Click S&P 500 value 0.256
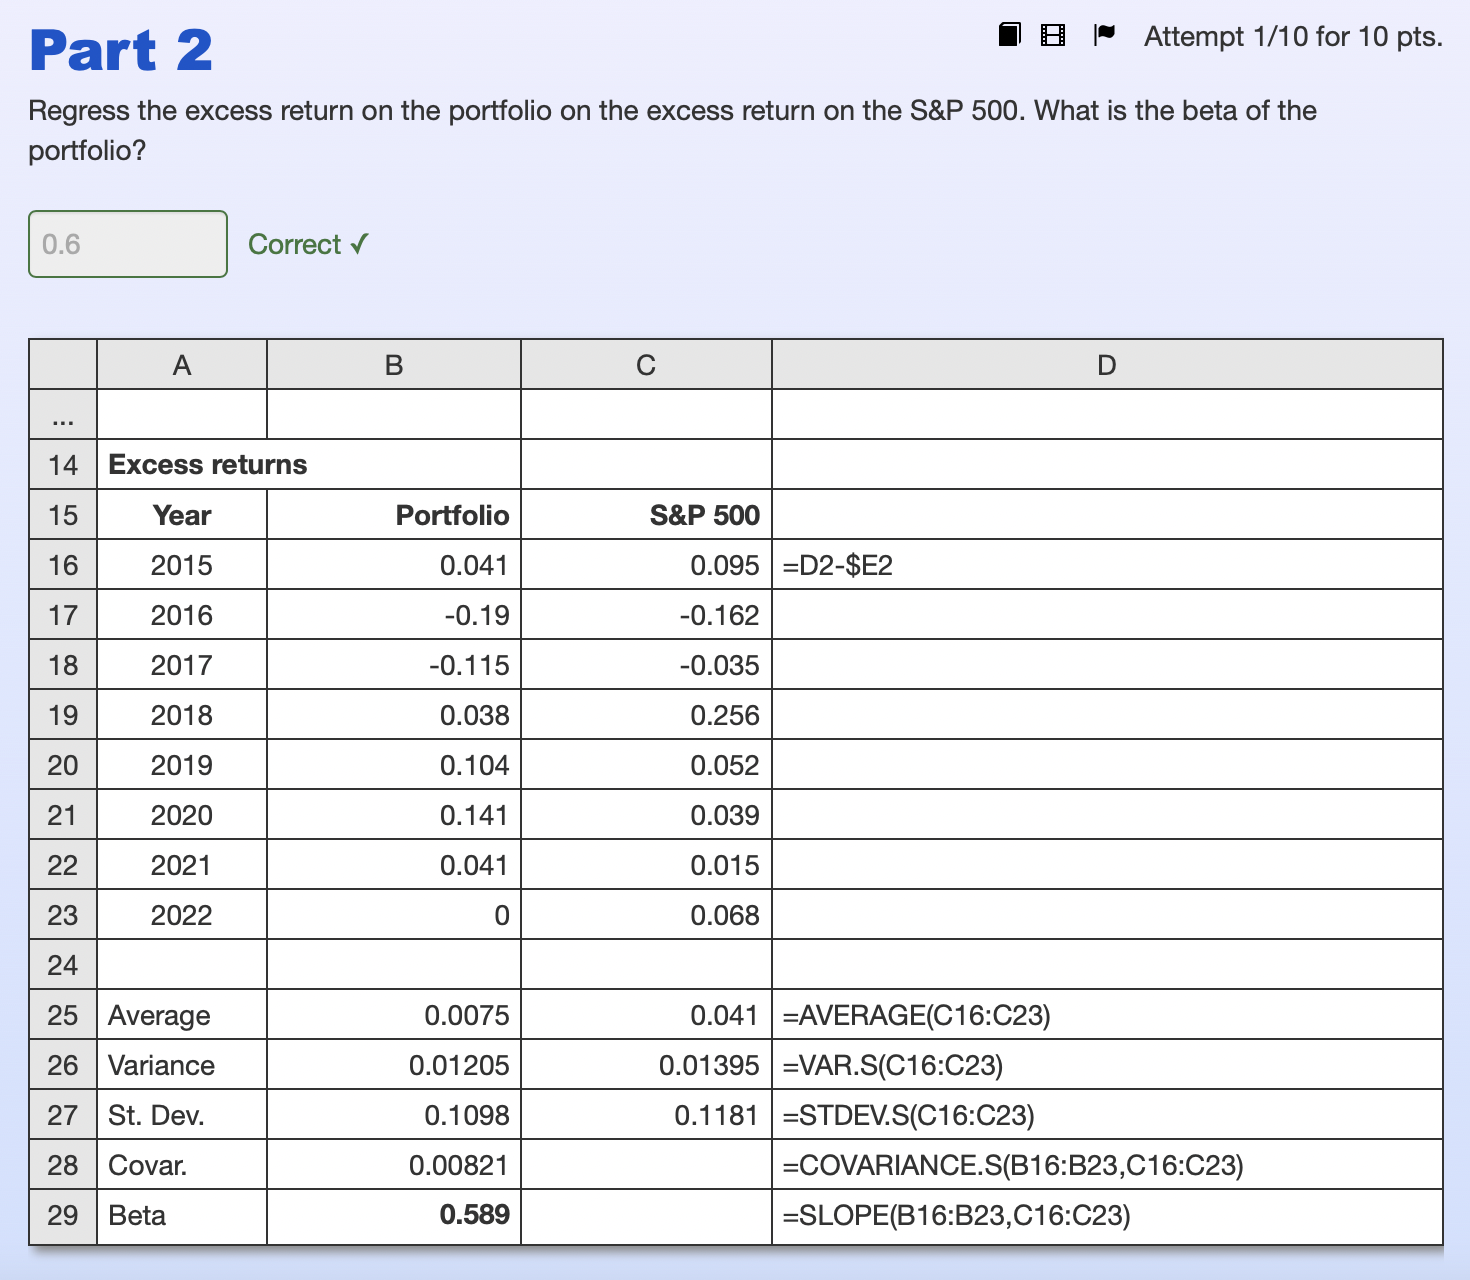1470x1280 pixels. [646, 715]
